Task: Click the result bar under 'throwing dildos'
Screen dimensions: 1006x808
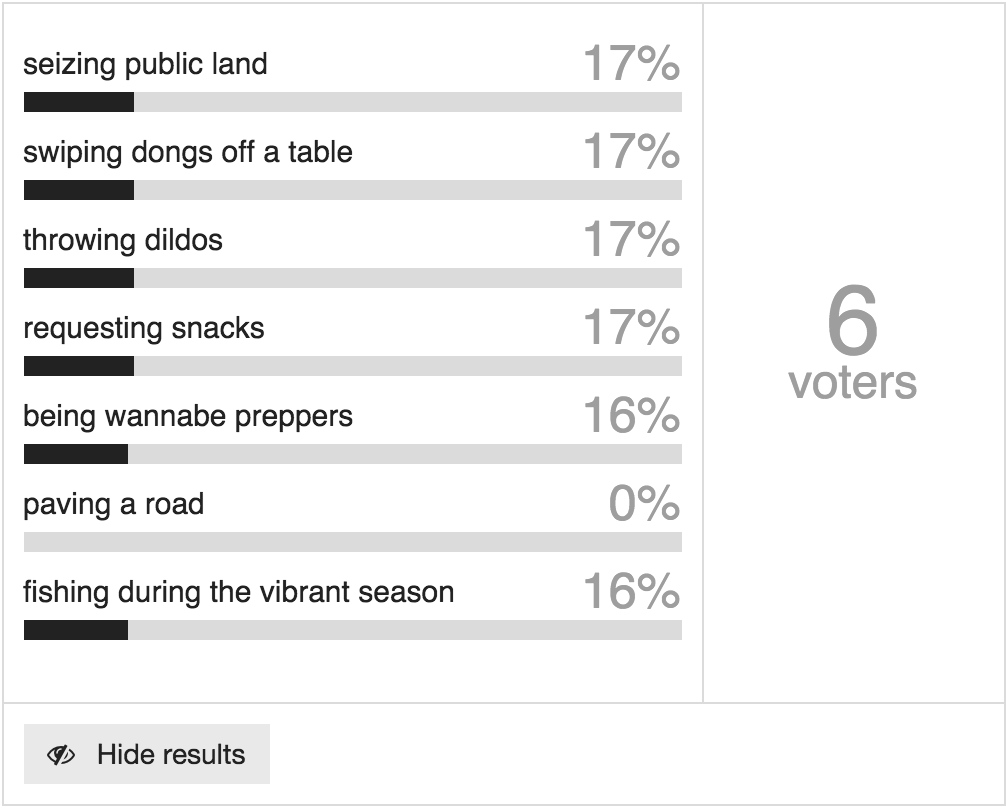Action: point(353,278)
